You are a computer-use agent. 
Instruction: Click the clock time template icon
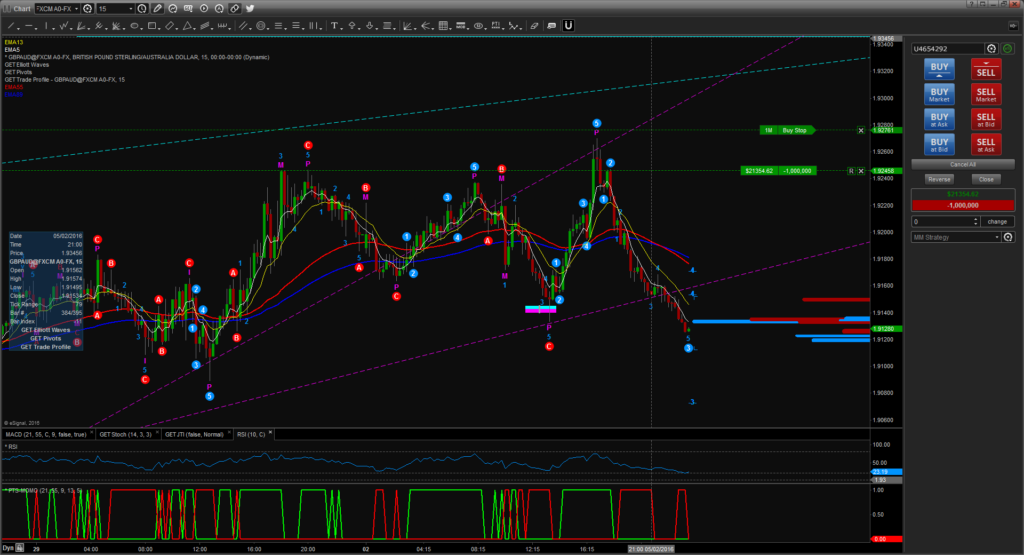(142, 8)
